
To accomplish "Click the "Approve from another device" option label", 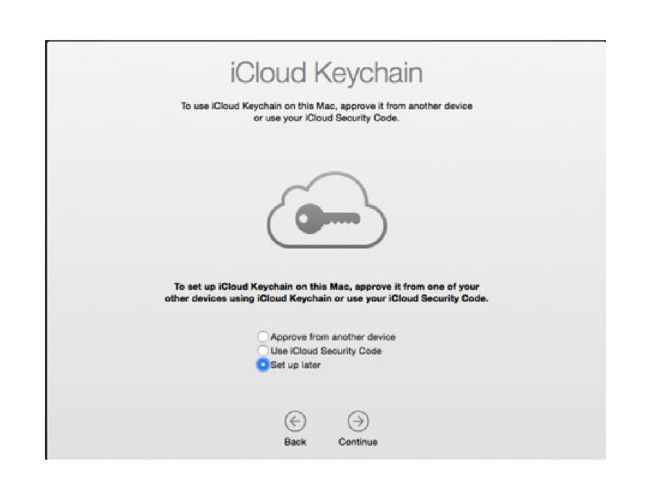I will click(x=332, y=337).
